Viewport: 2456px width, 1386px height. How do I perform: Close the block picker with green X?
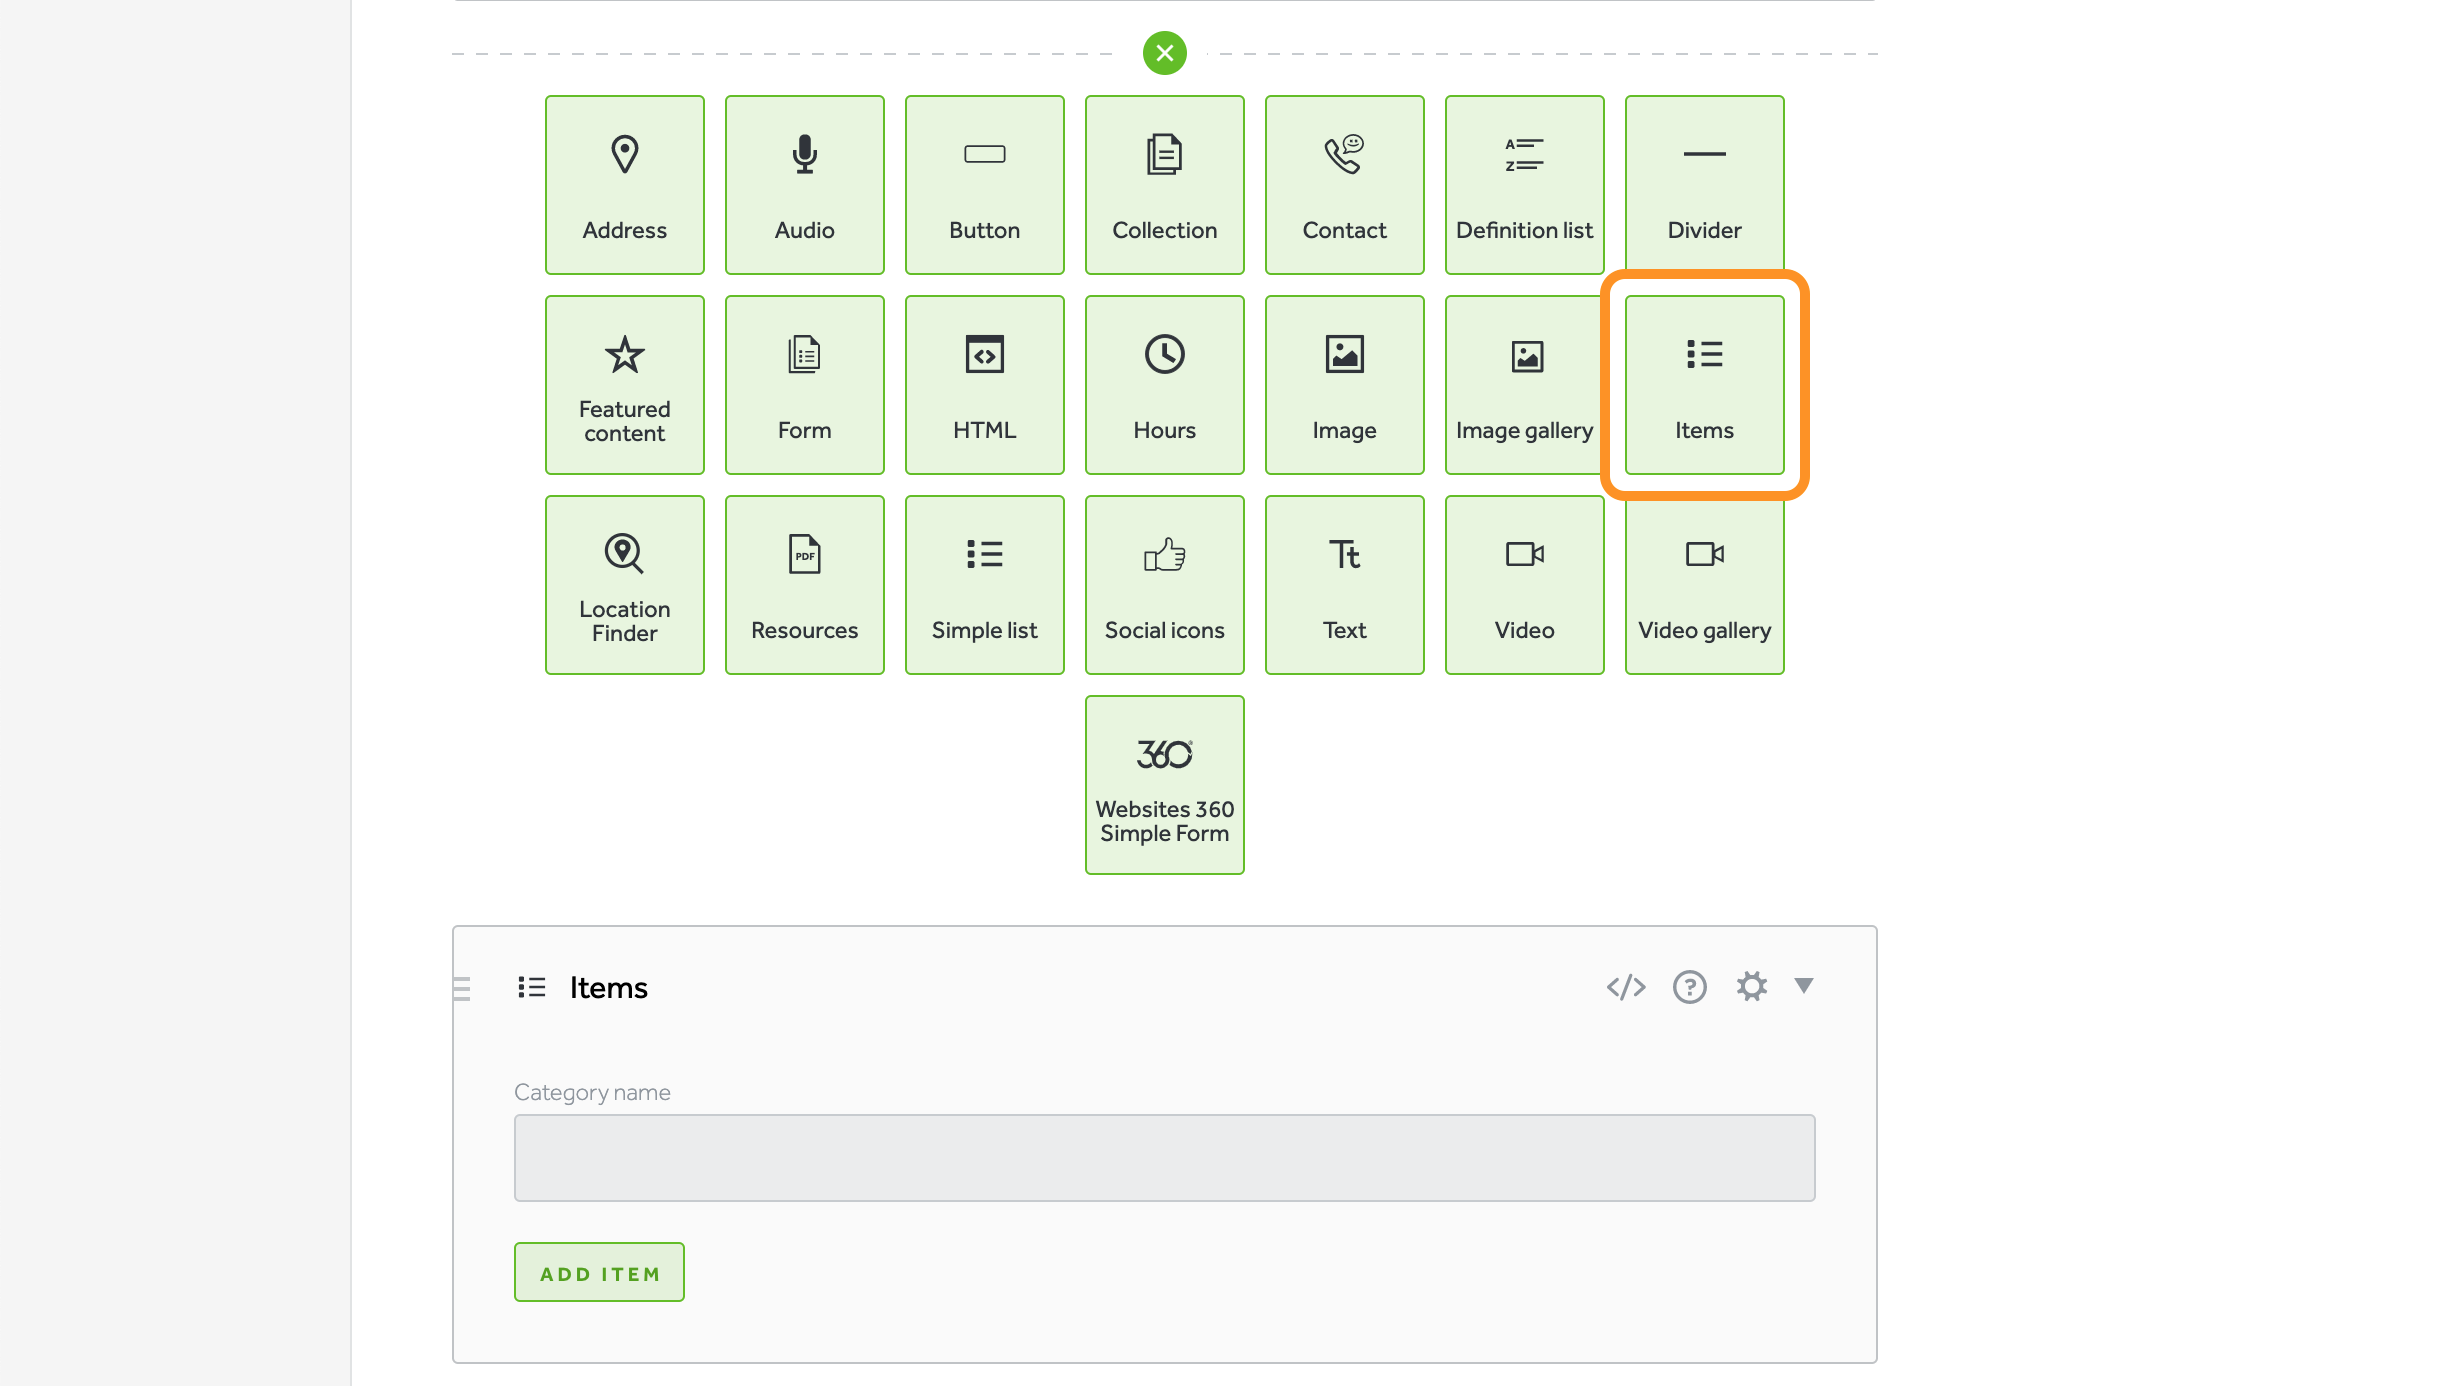1164,53
